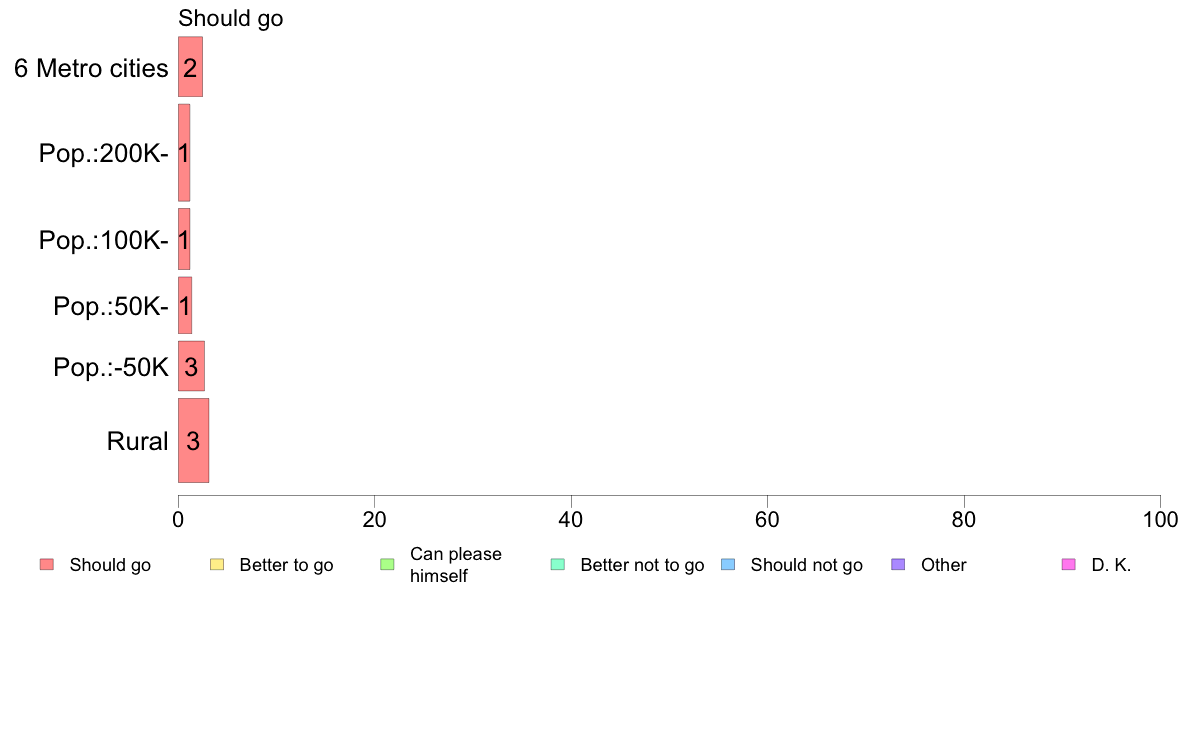Click the yellow Better to go swatch
The width and height of the screenshot is (1188, 736).
pos(217,565)
